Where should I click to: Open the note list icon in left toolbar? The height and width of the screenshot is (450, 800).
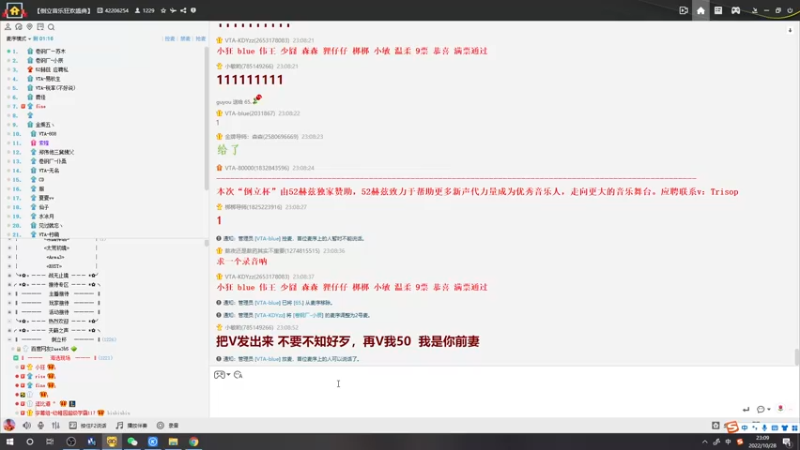tap(40, 27)
